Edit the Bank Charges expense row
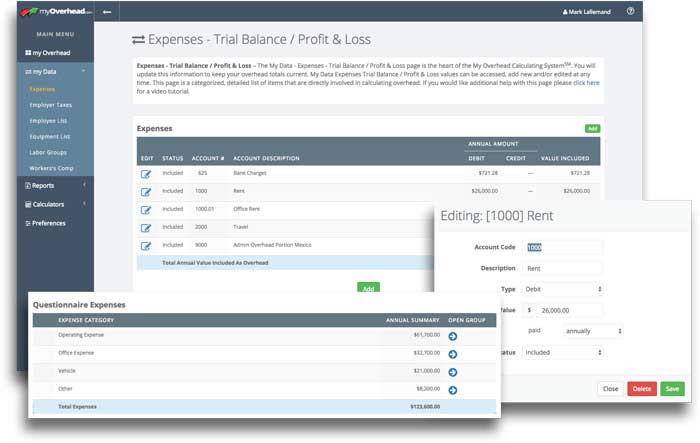 pos(146,174)
